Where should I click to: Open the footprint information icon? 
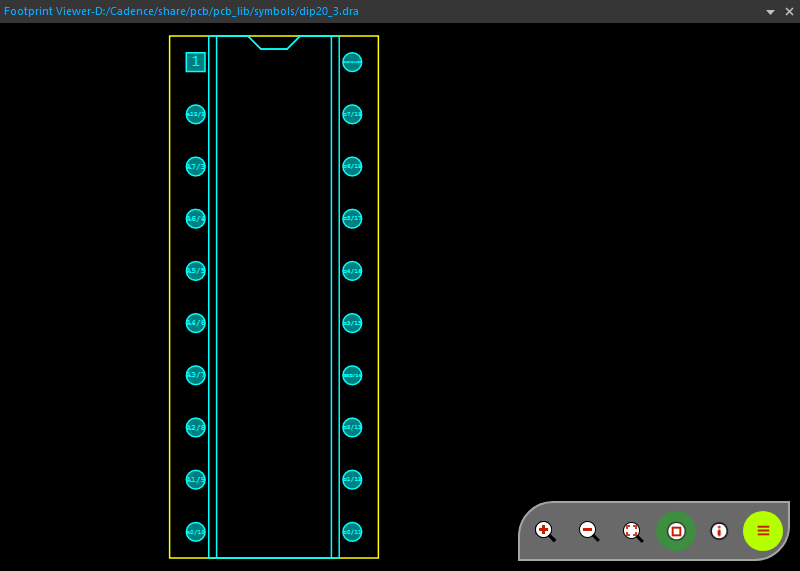(719, 531)
